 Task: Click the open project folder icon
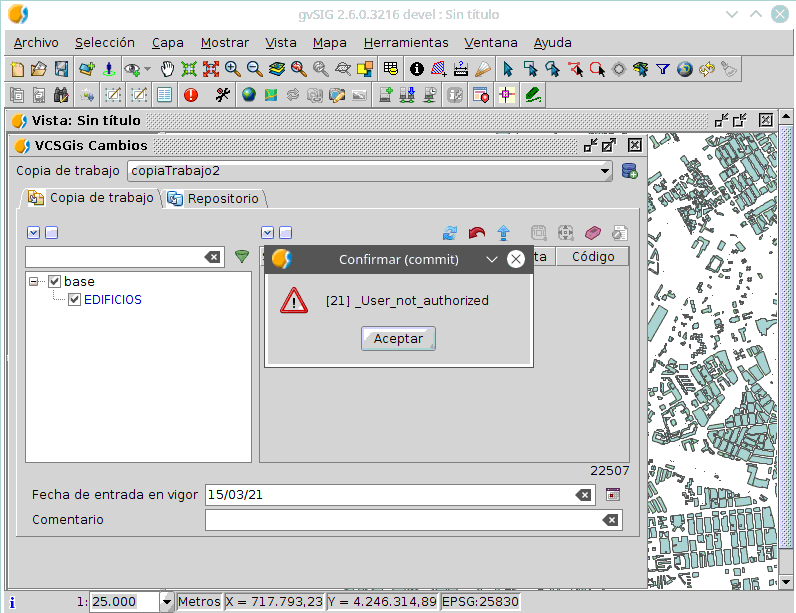(39, 69)
